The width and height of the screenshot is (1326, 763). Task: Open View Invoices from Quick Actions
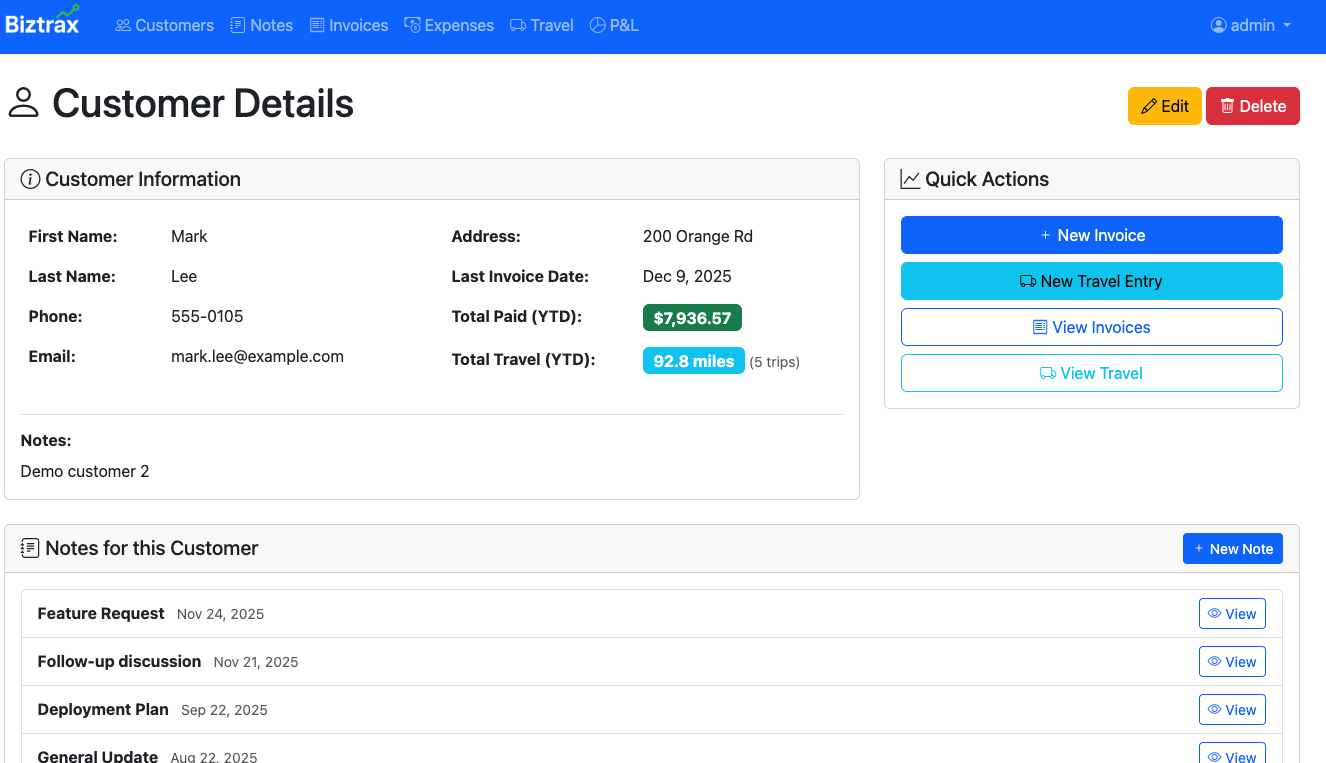pyautogui.click(x=1091, y=327)
